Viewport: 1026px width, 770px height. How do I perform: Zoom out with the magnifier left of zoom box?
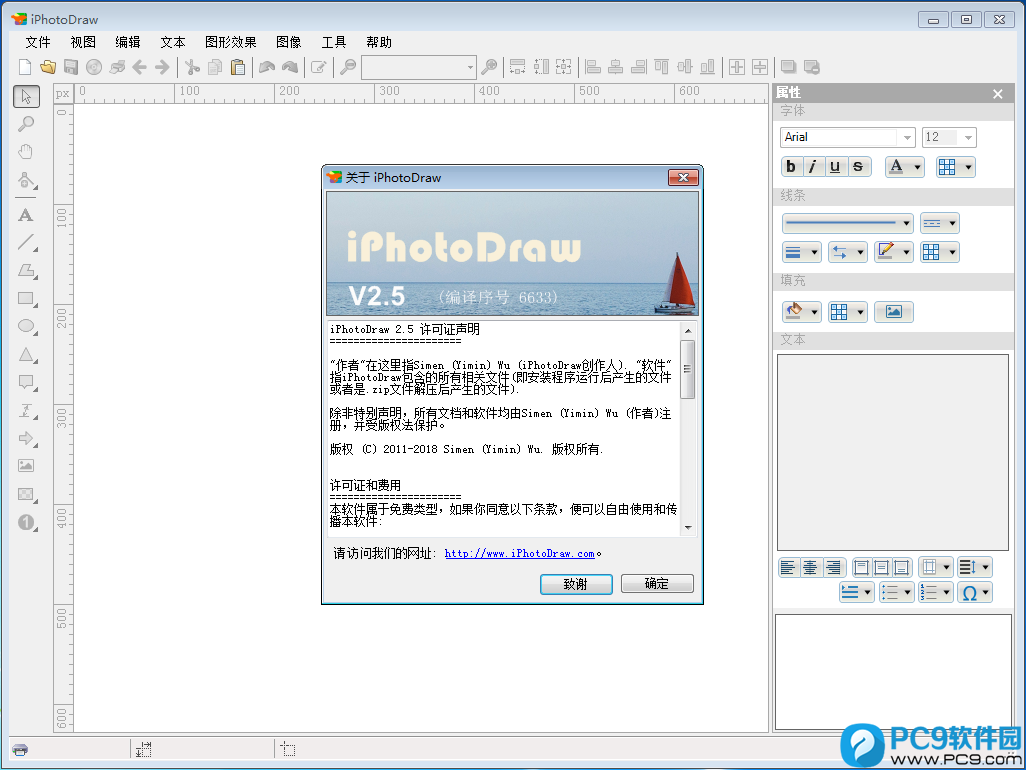click(348, 67)
